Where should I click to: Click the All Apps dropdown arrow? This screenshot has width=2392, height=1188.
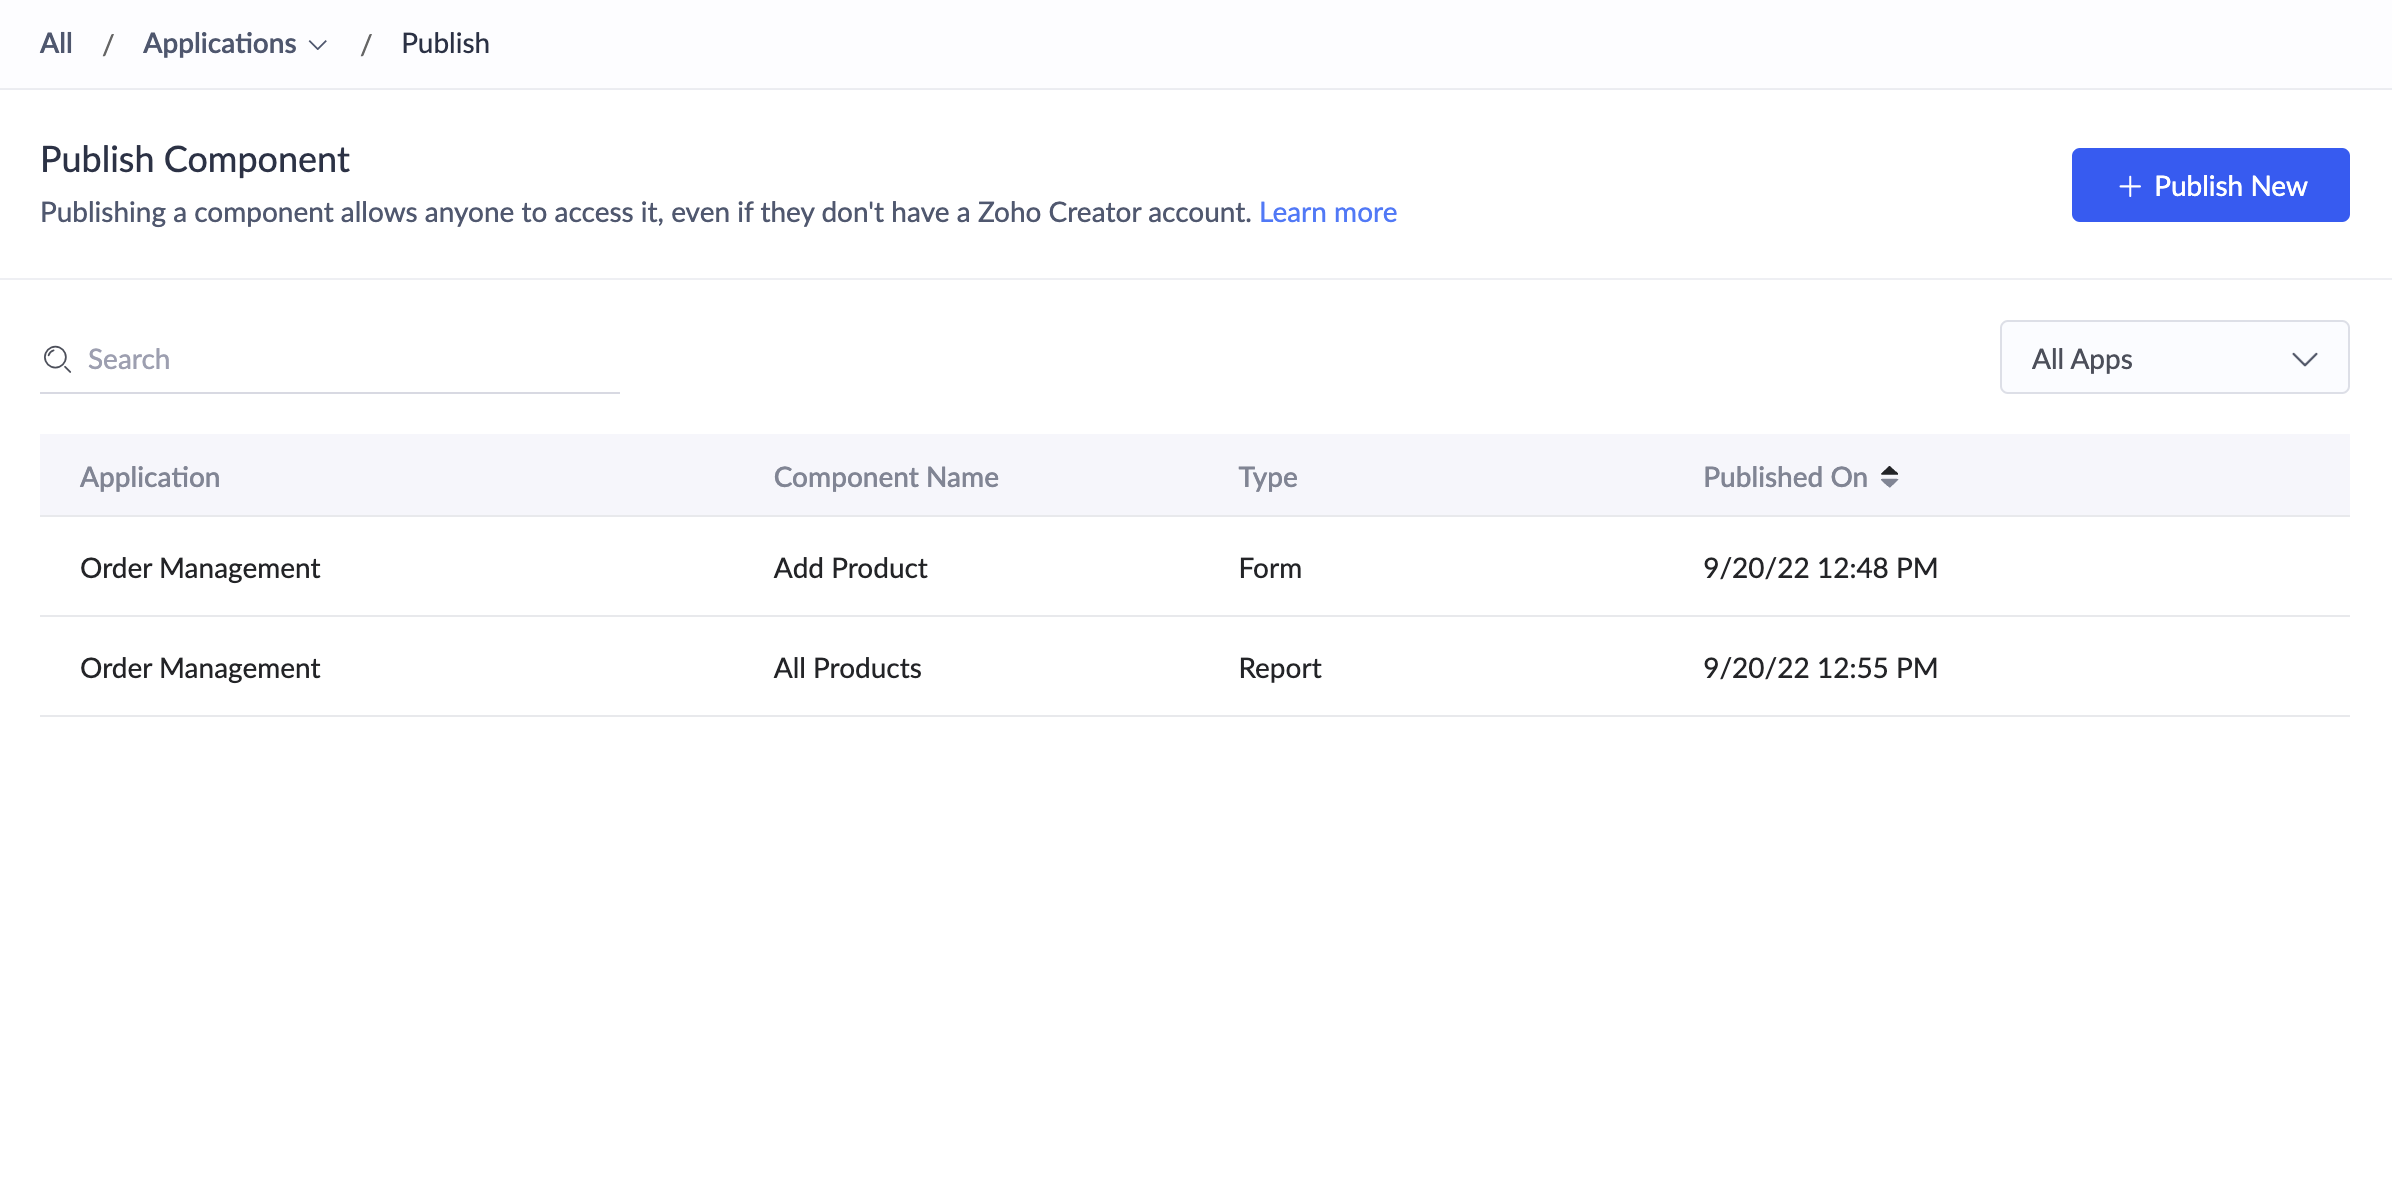2304,359
